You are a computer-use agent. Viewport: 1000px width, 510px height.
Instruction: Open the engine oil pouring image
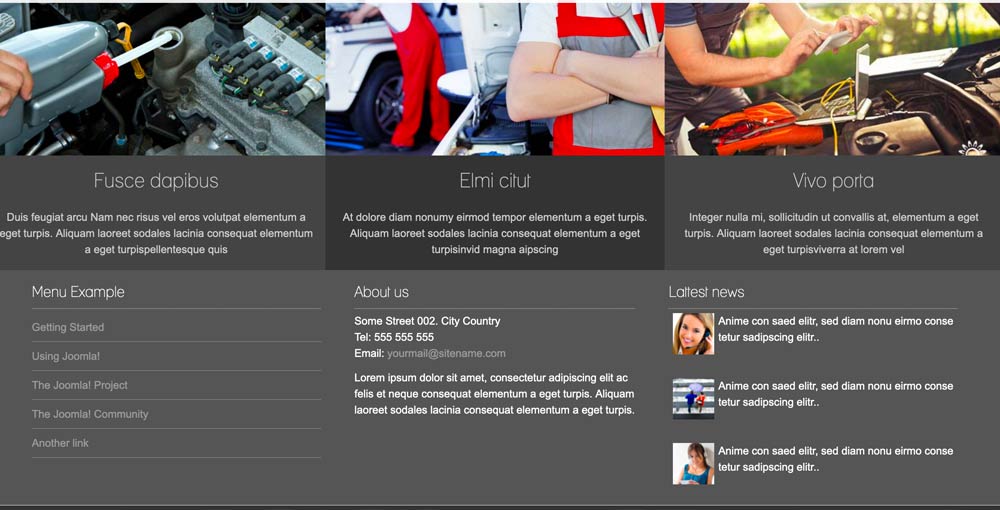(162, 78)
